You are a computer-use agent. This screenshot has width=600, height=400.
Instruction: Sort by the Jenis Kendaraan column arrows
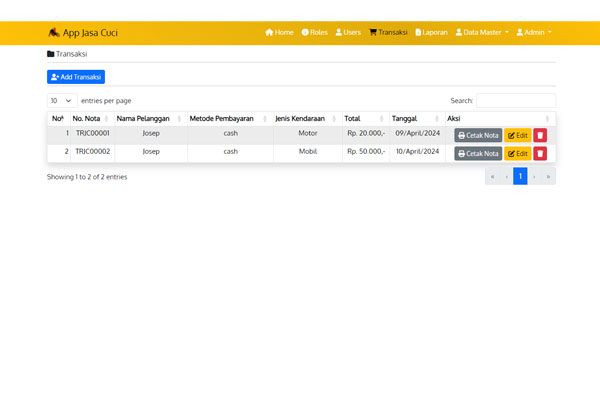click(x=334, y=119)
